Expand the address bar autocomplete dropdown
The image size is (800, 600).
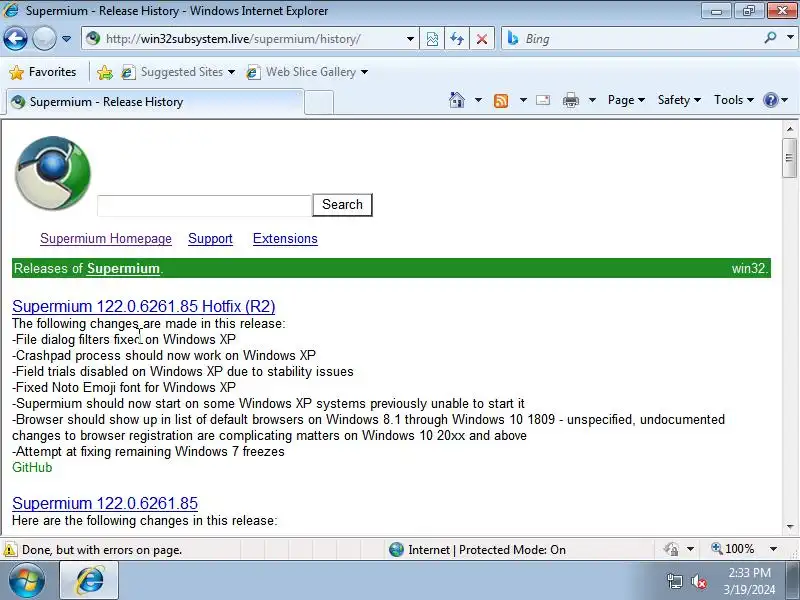click(410, 39)
